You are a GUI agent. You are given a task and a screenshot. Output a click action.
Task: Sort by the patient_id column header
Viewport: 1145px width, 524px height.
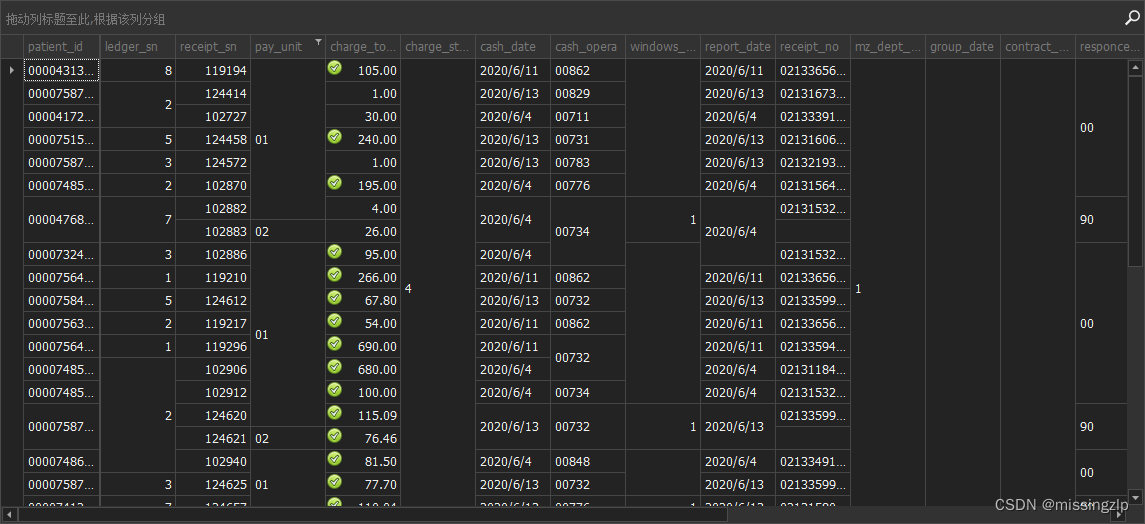tap(61, 47)
